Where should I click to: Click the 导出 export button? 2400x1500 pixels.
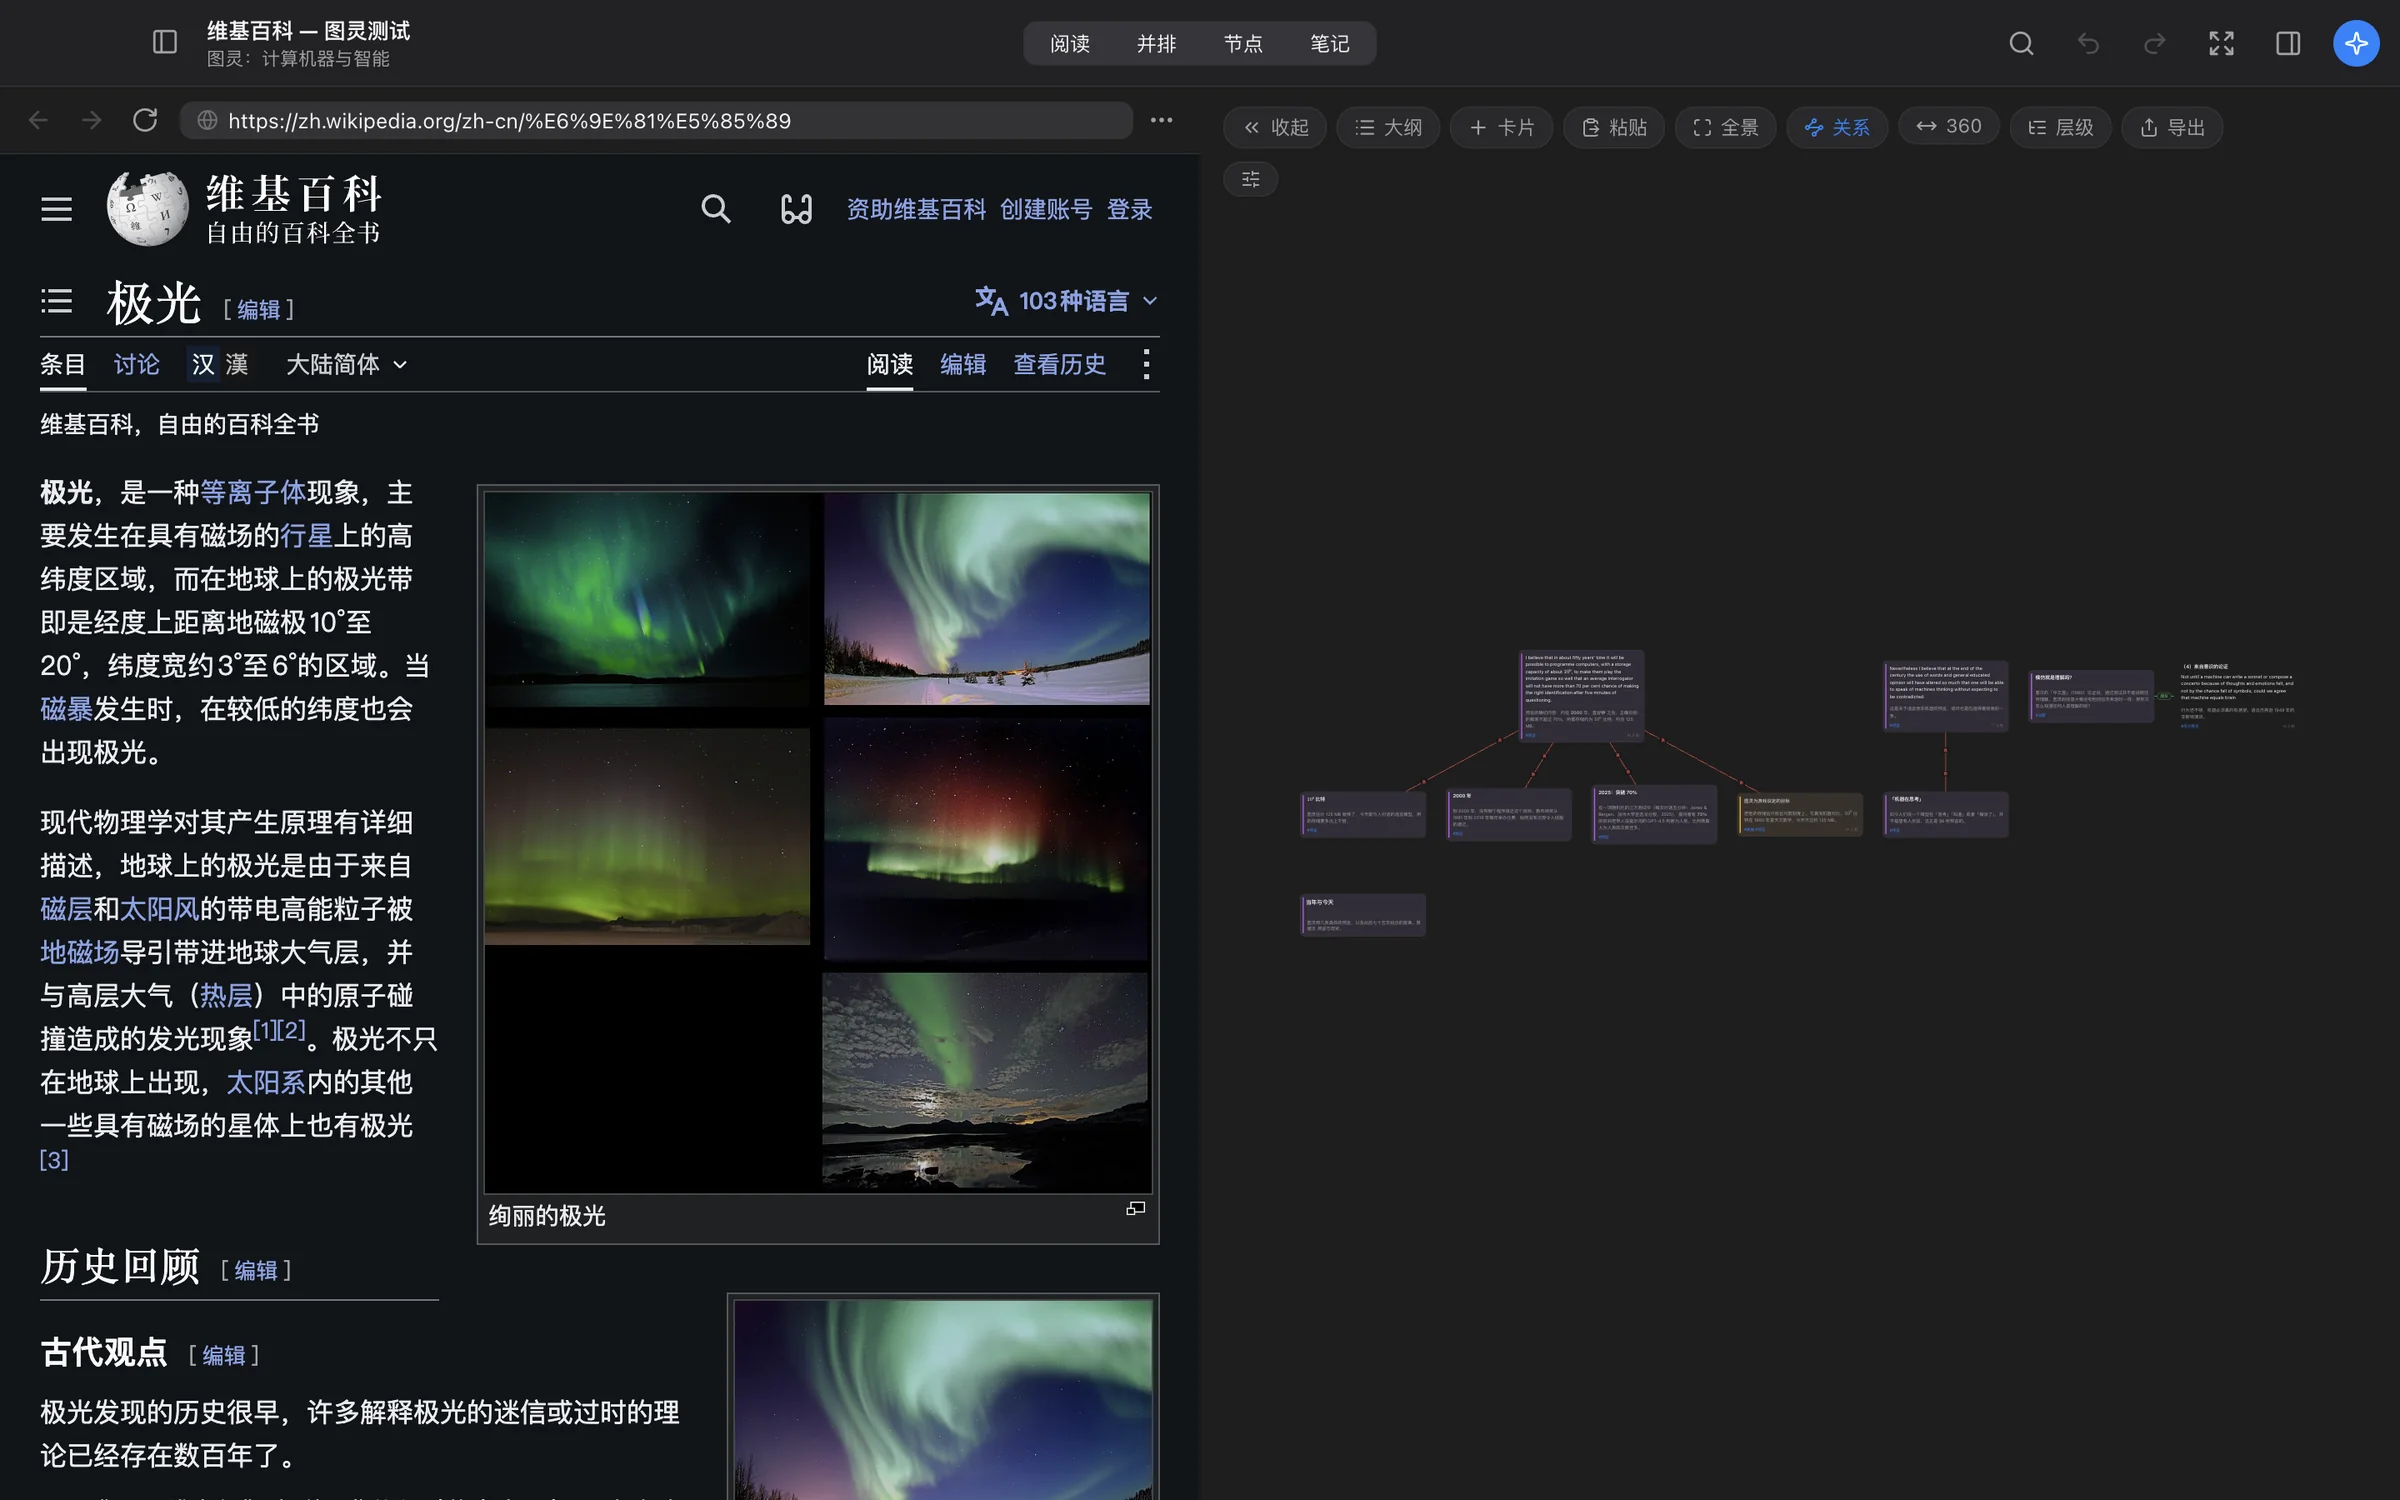(2171, 127)
